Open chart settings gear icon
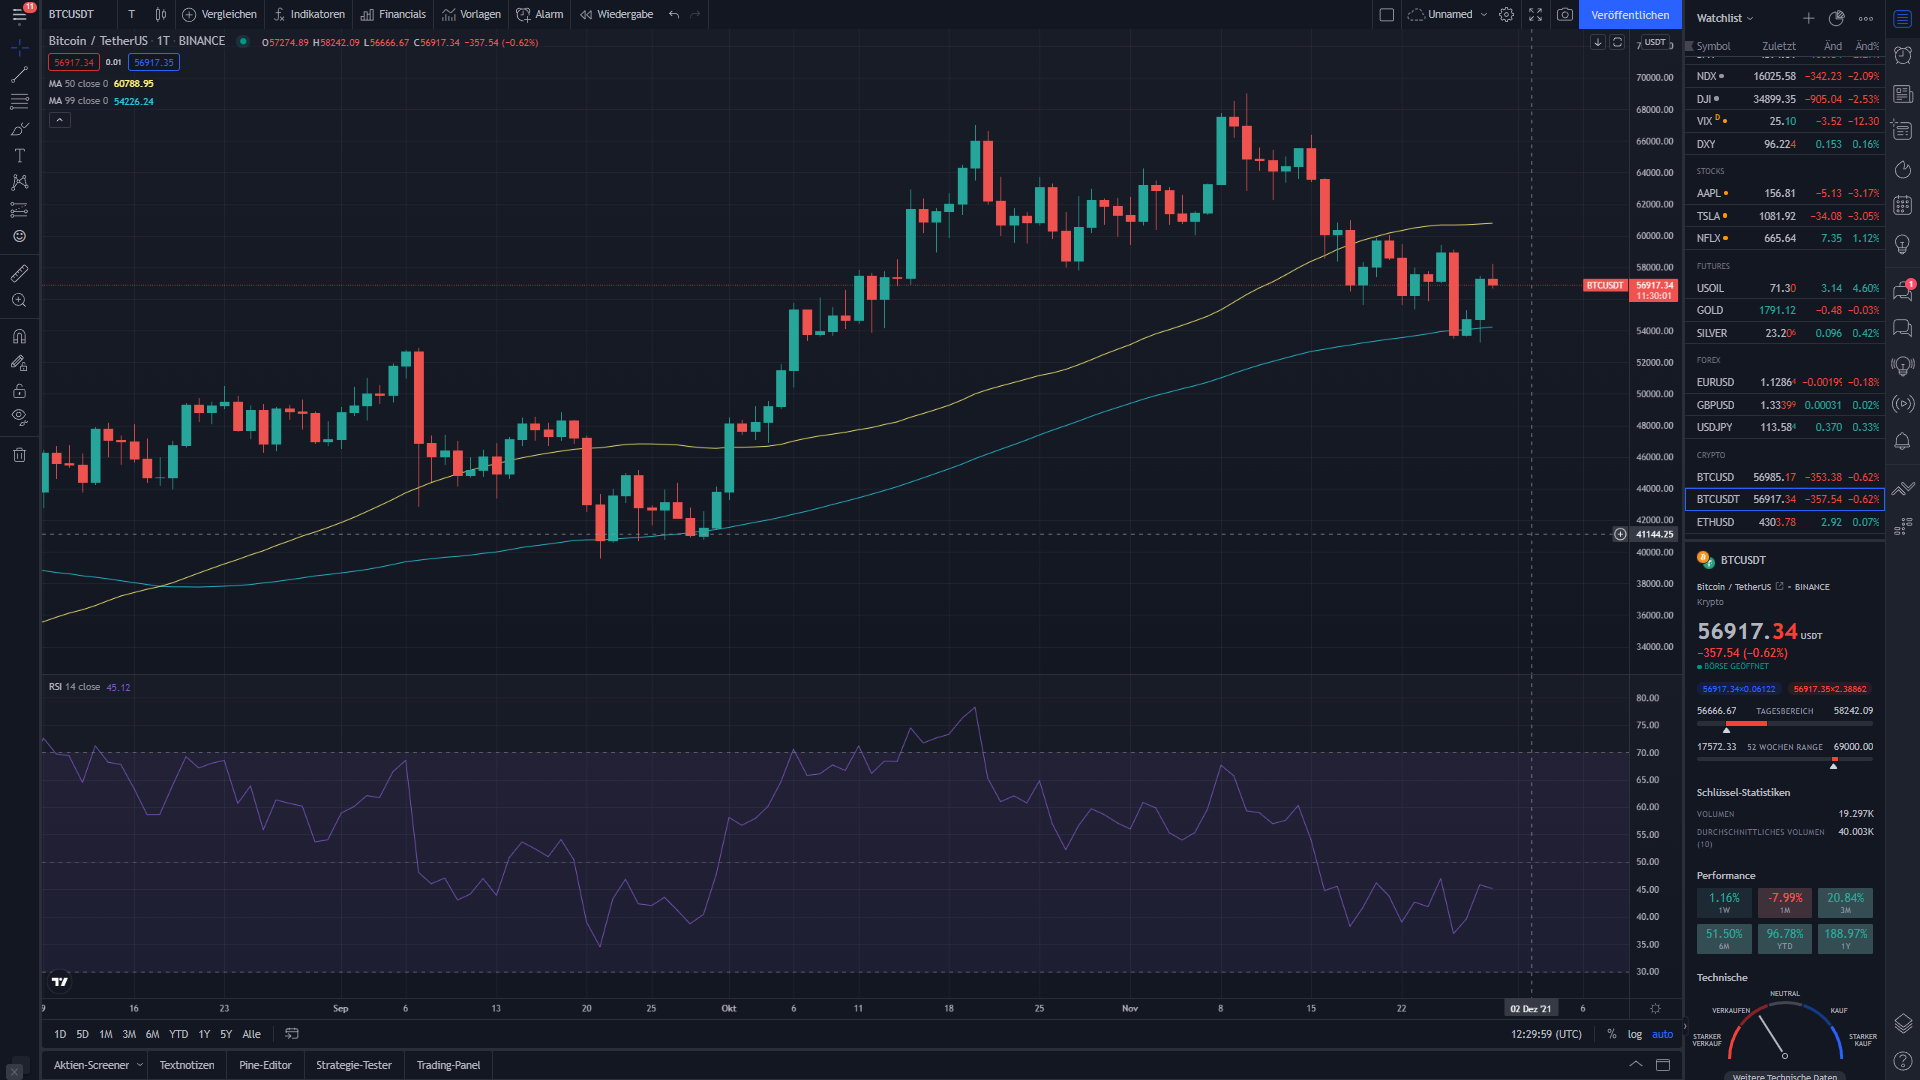This screenshot has height=1080, width=1920. (1506, 15)
